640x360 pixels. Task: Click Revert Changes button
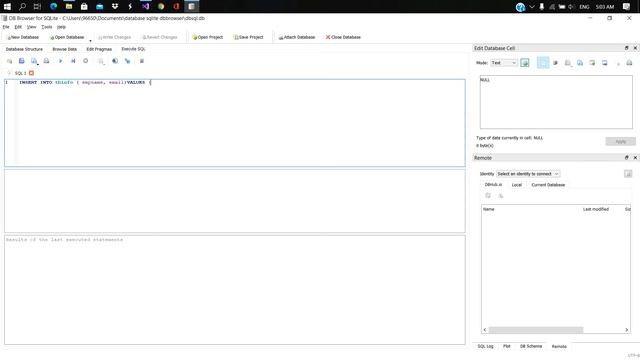coord(160,37)
